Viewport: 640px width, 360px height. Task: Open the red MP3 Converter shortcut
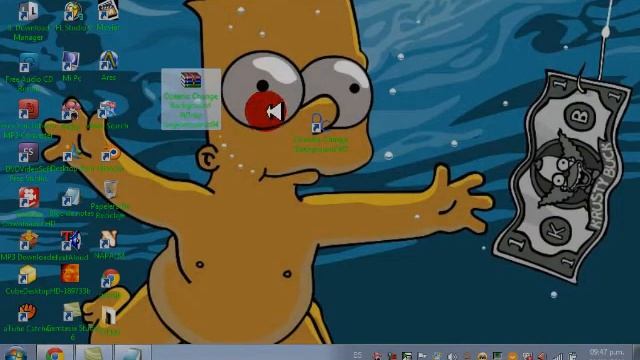[x=28, y=109]
